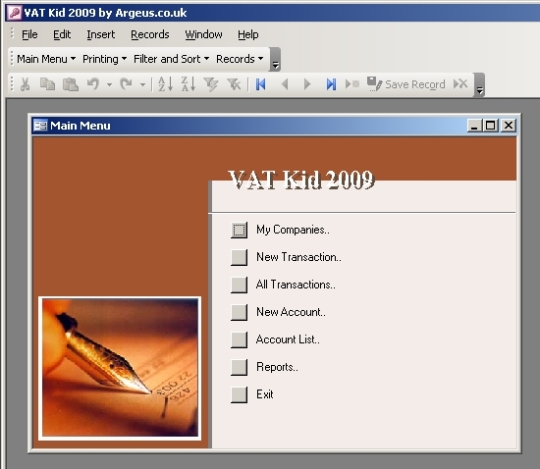Click the Account List button
Image resolution: width=540 pixels, height=469 pixels.
[239, 340]
